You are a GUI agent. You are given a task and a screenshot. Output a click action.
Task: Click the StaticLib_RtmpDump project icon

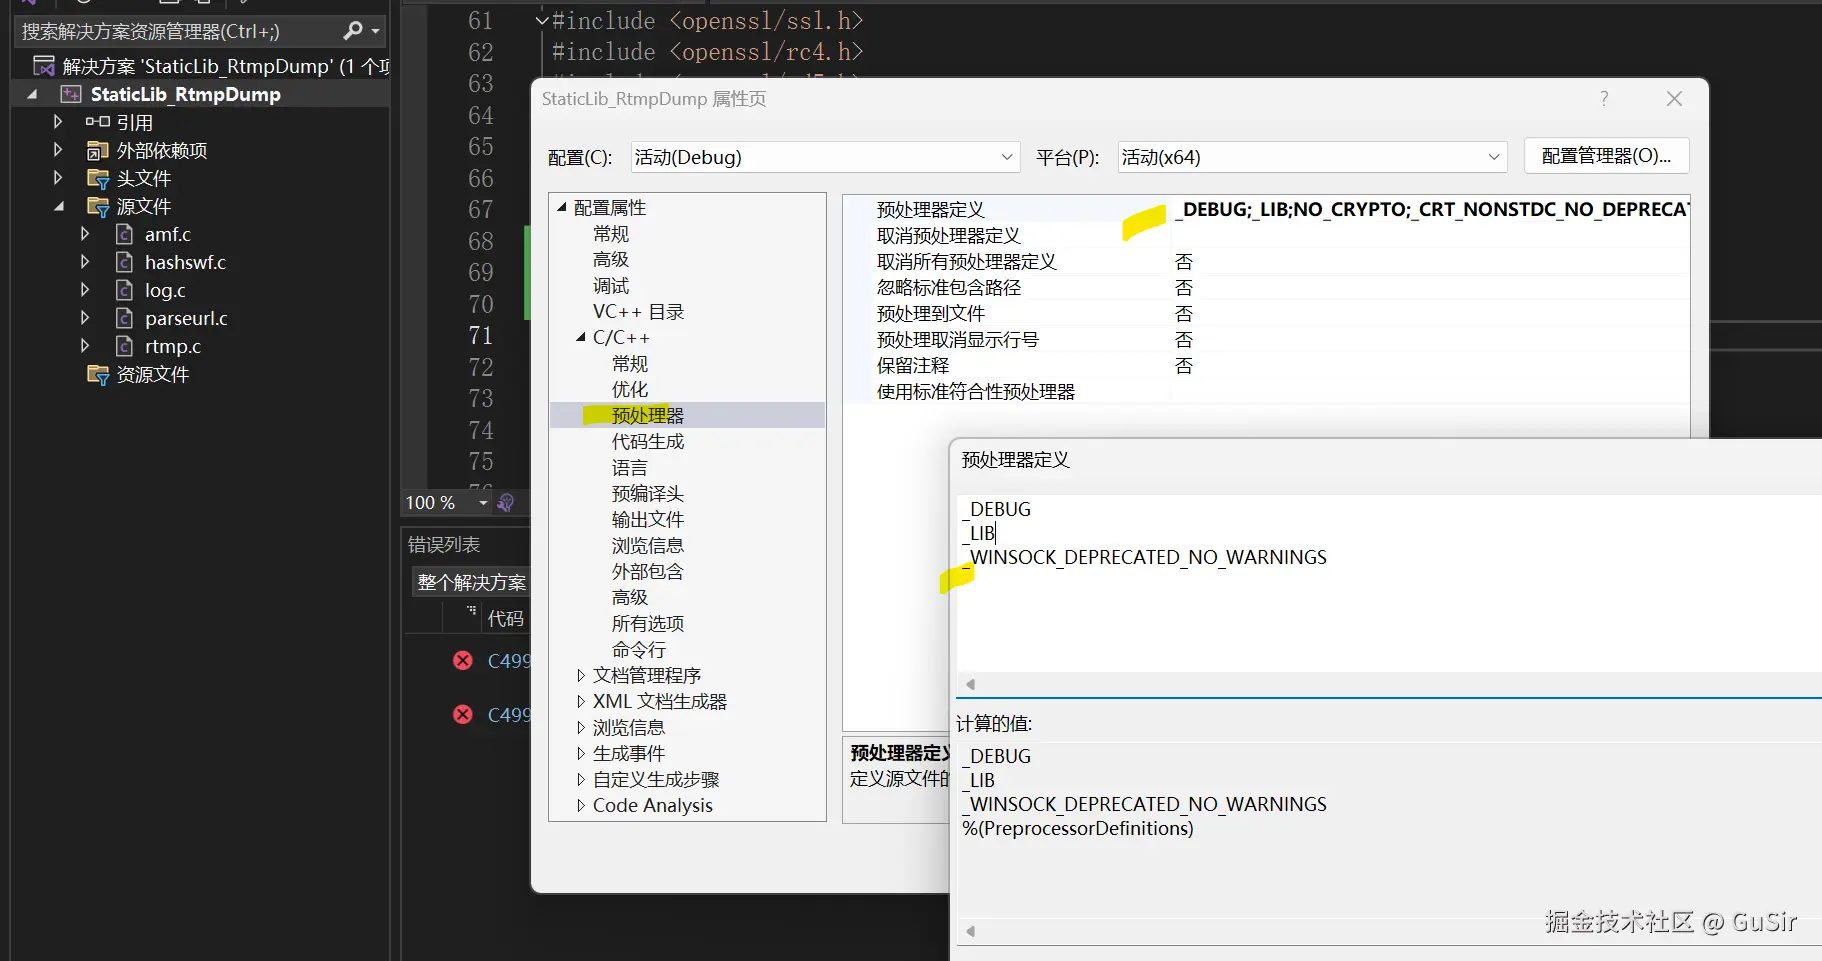(71, 94)
